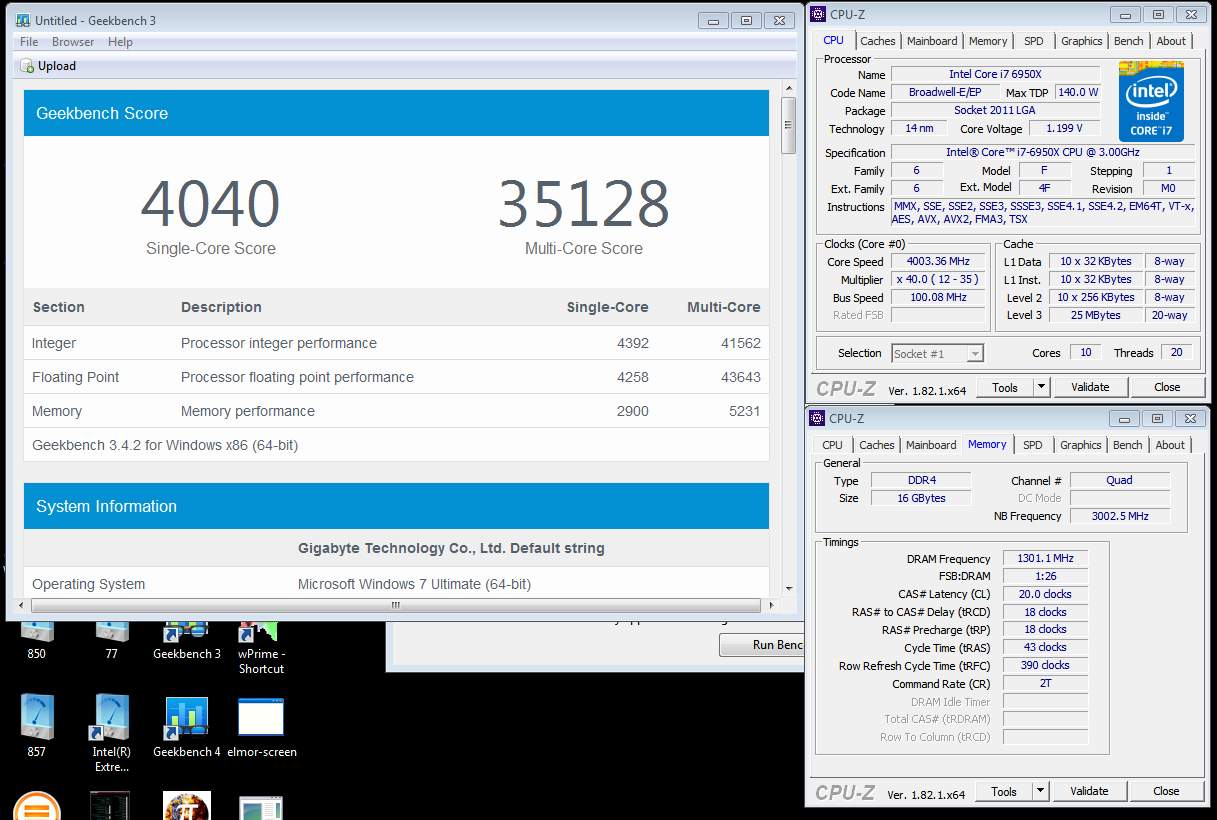Open the Help menu in Geekbench

120,42
